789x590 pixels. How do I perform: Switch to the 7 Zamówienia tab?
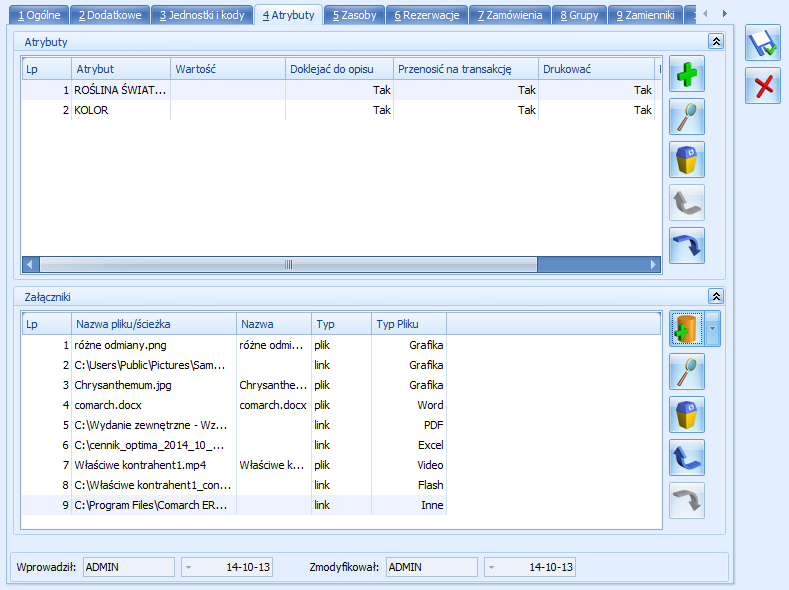510,15
